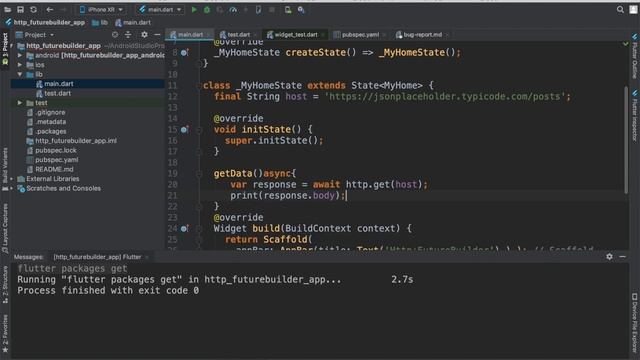The height and width of the screenshot is (360, 640).
Task: Click override gutter icon on line 24
Action: 184,229
